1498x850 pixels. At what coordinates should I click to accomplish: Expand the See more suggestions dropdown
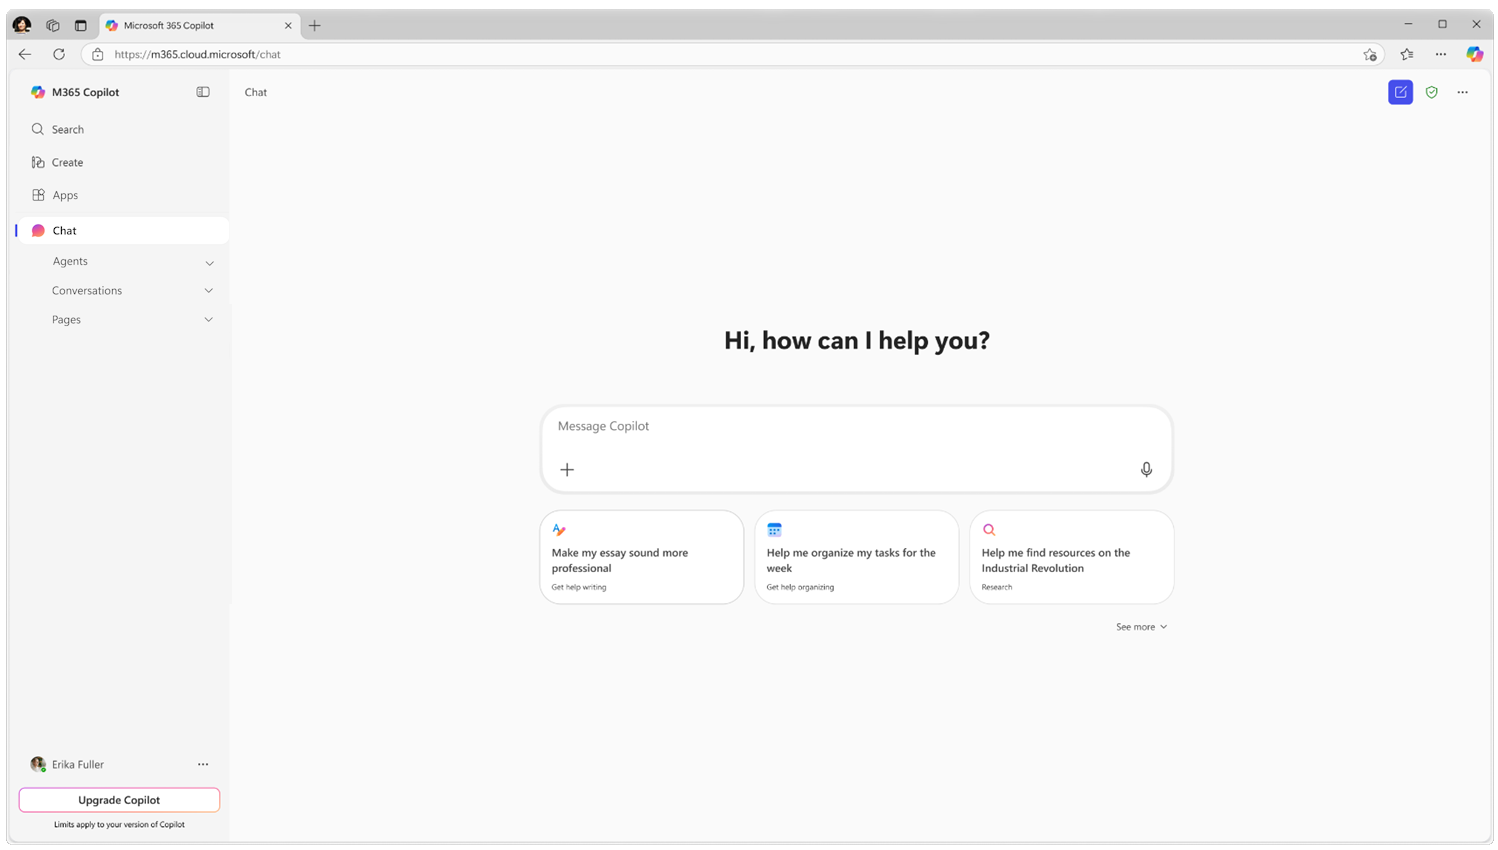[1141, 627]
